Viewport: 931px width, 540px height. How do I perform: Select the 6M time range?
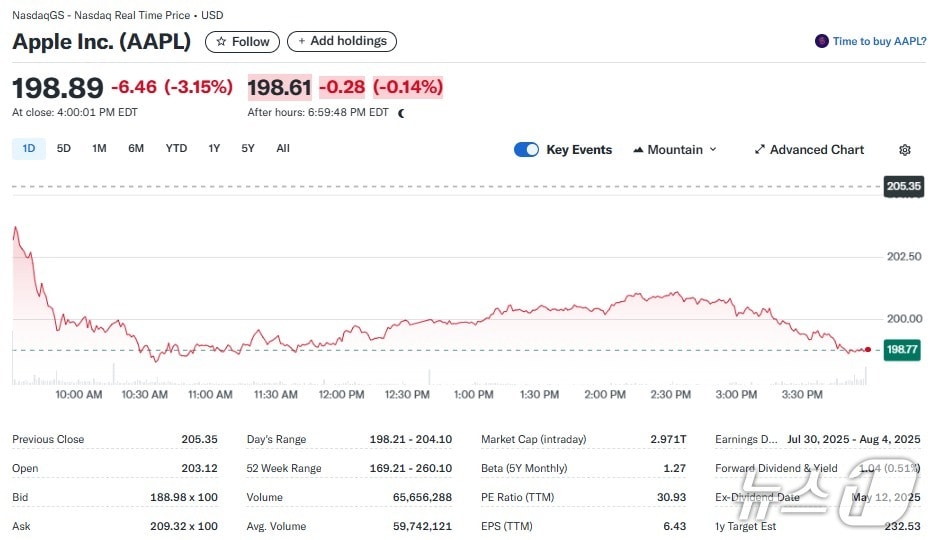pos(136,149)
